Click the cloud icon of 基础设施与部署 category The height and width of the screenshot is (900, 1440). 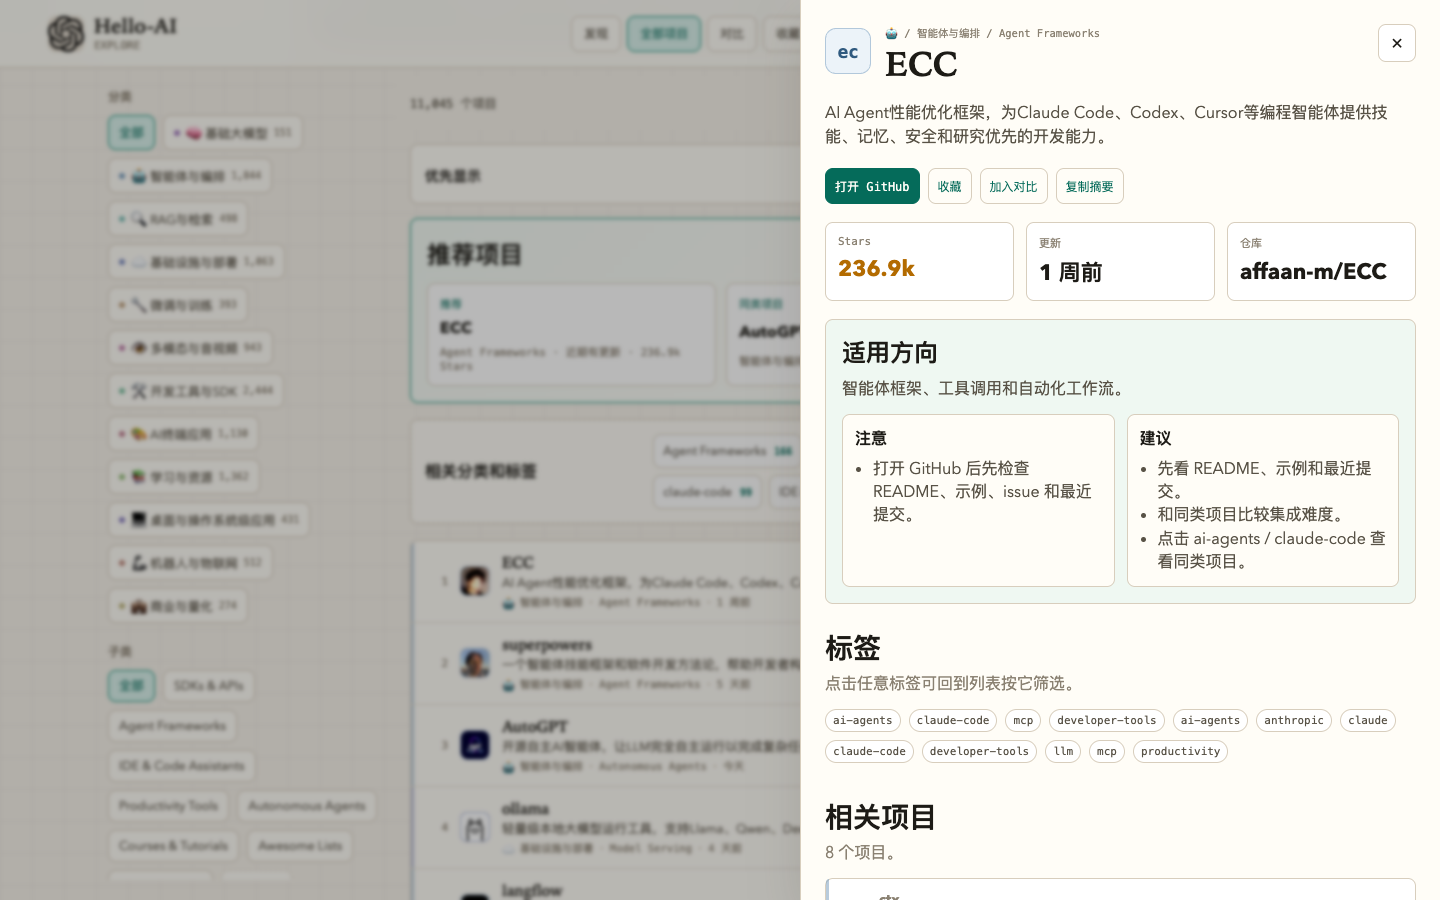pos(139,262)
